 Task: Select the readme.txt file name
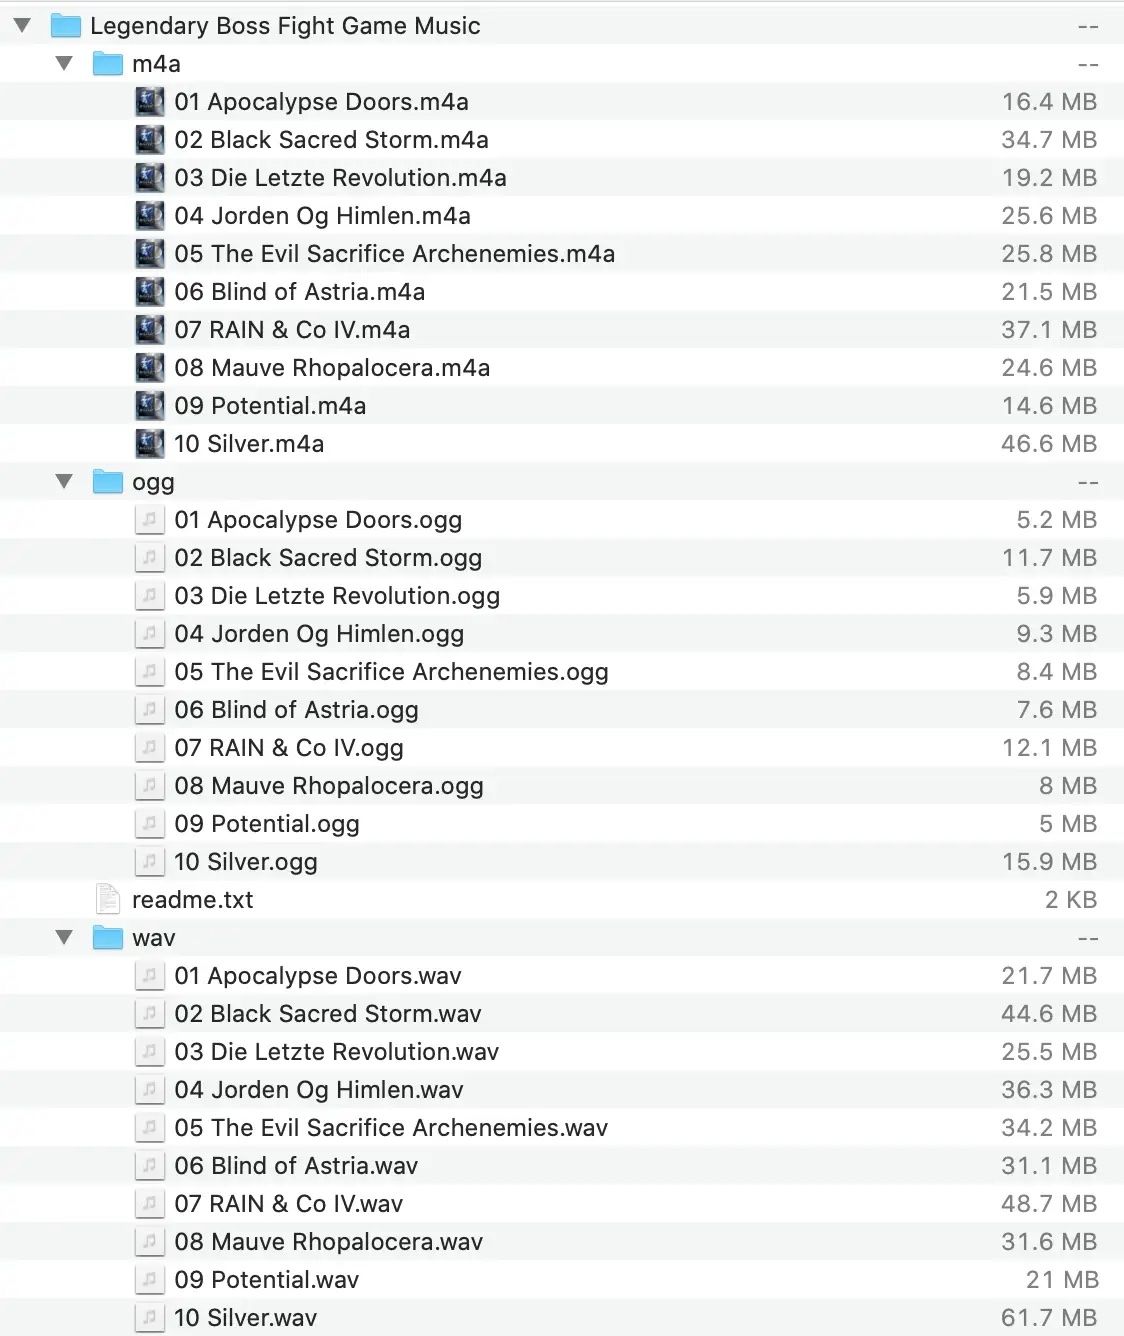192,900
